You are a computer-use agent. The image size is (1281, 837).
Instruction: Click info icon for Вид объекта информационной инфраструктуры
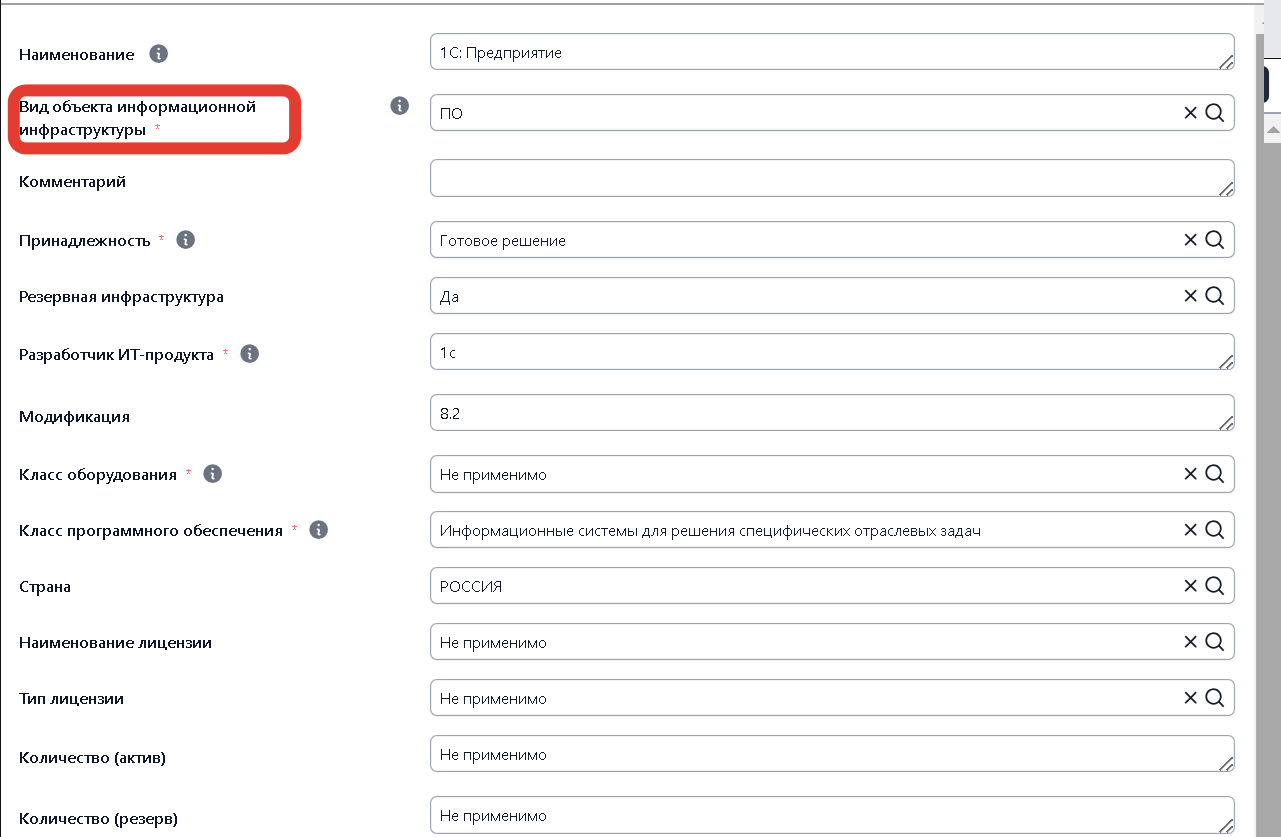(400, 105)
